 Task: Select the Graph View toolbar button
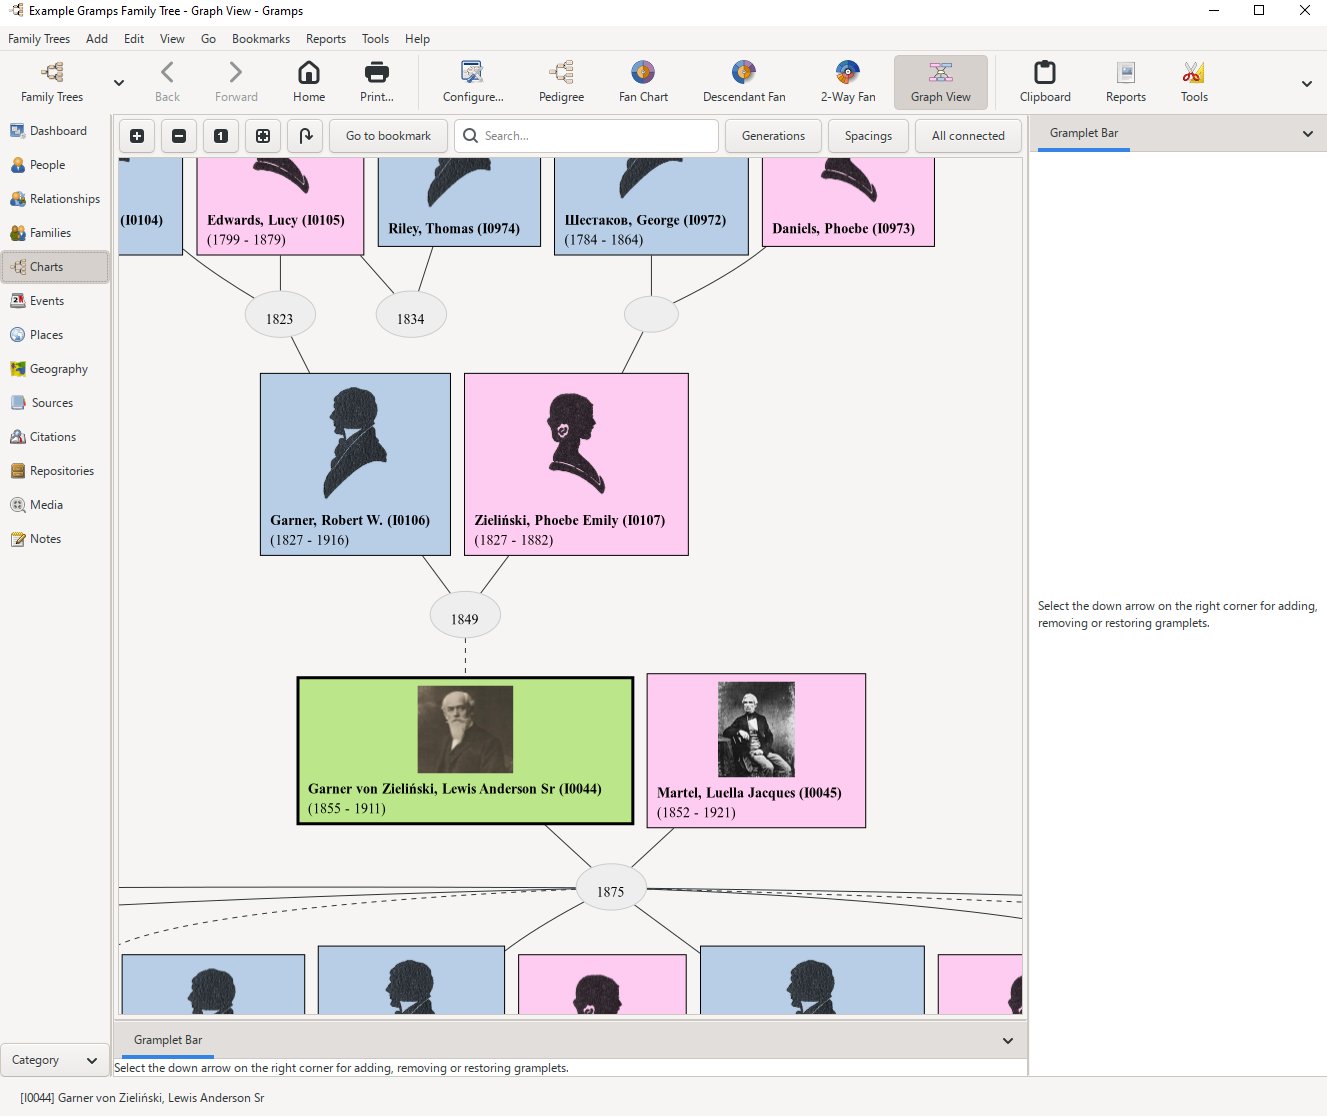pyautogui.click(x=940, y=82)
